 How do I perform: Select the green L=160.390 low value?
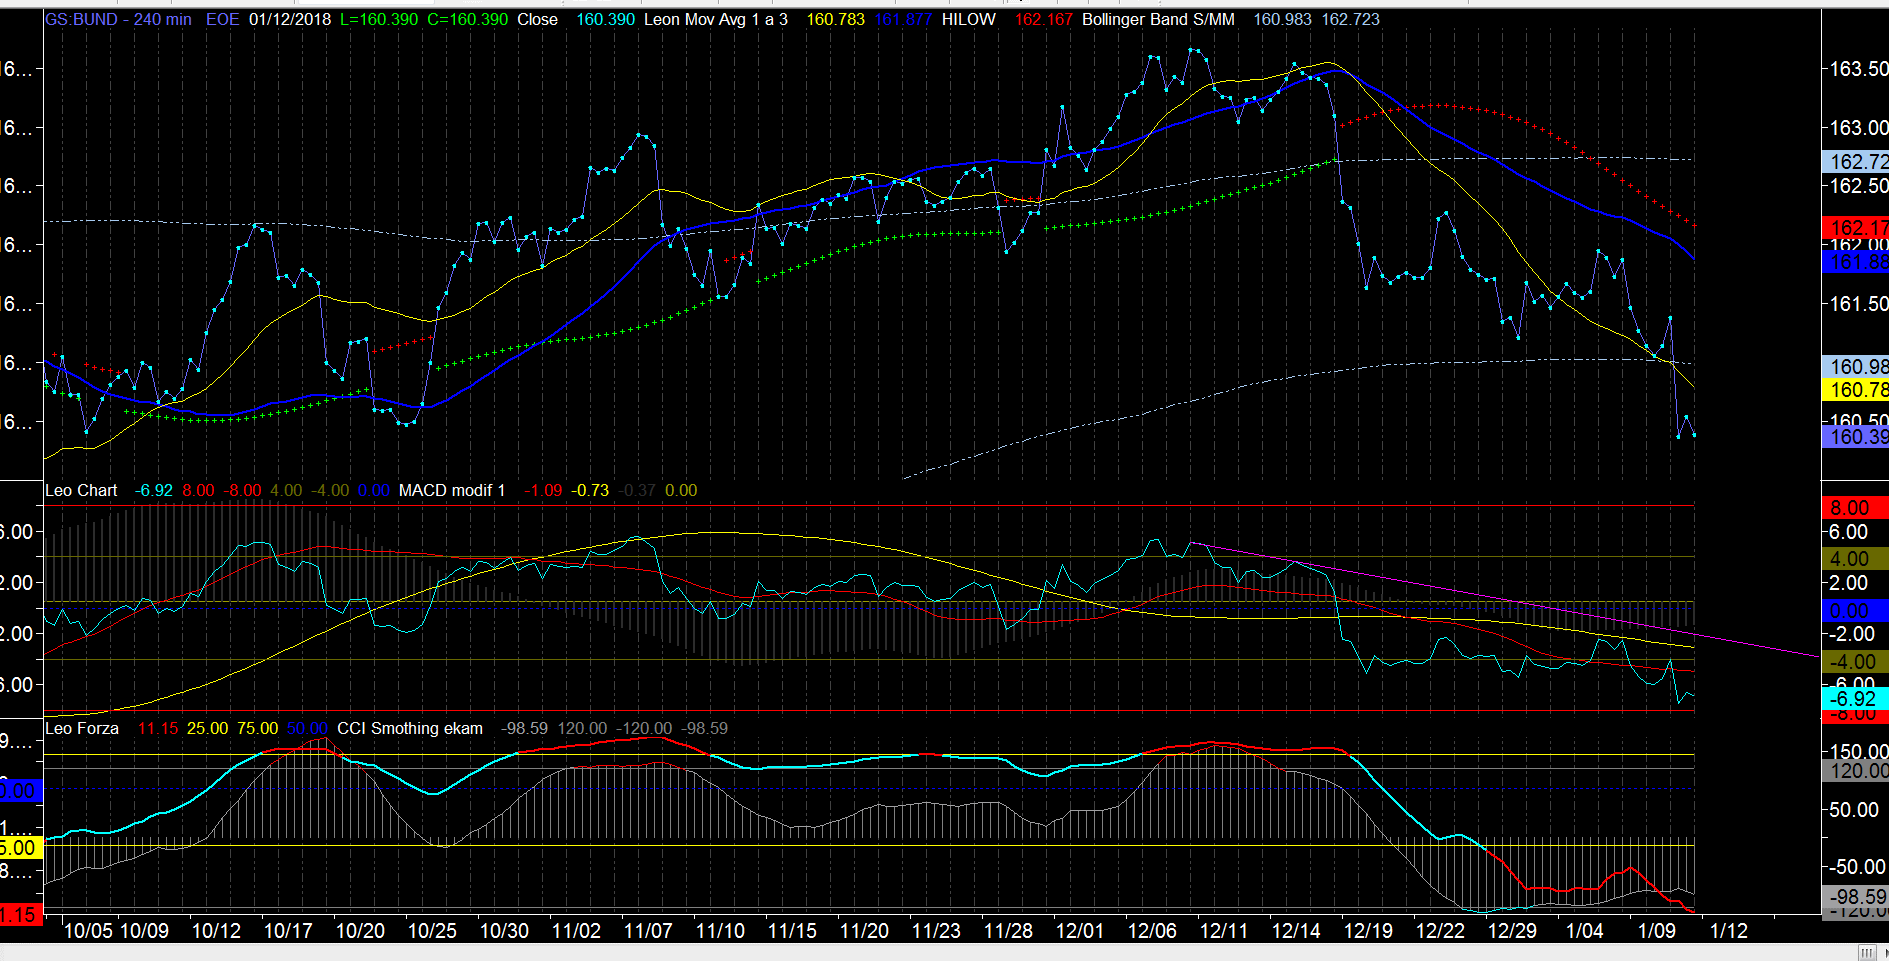379,19
